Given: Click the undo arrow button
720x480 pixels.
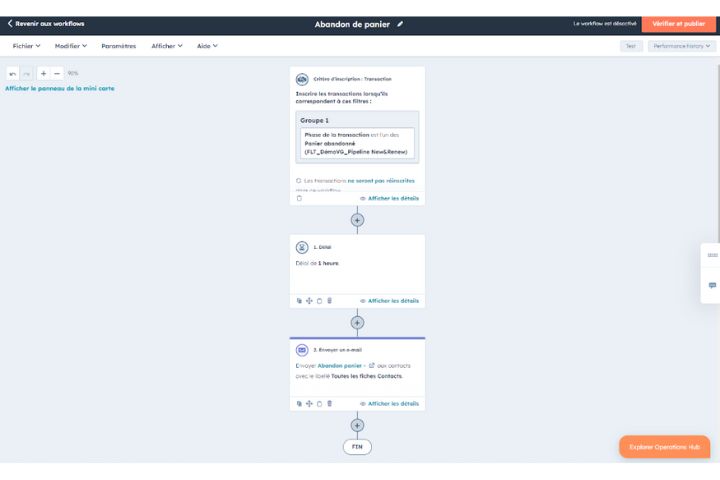Looking at the screenshot, I should coord(12,73).
